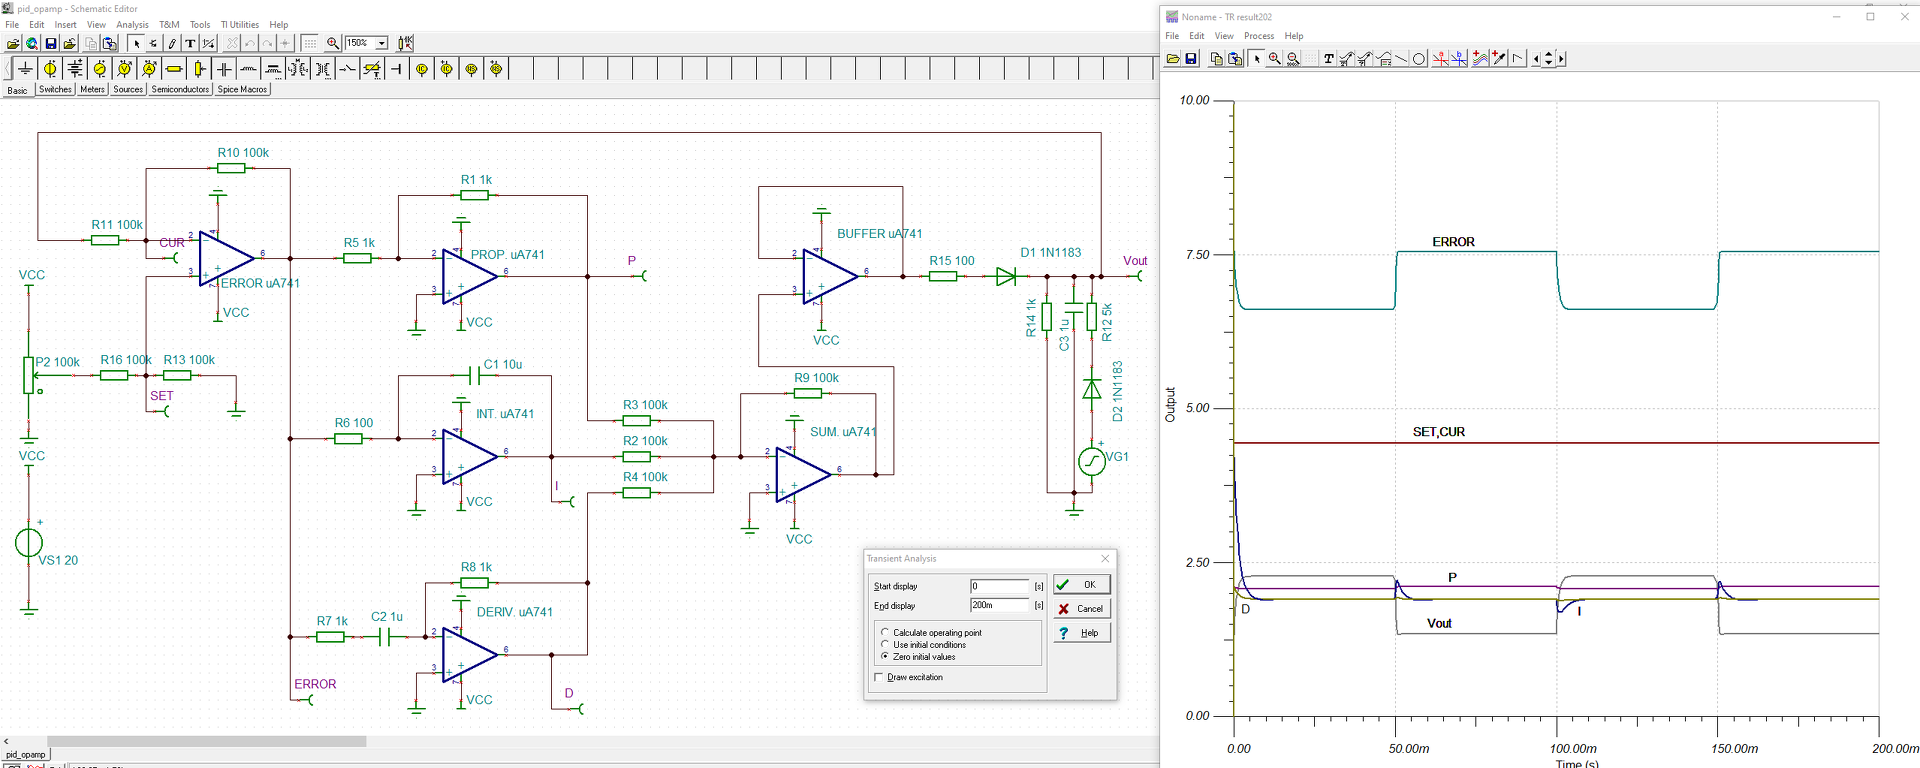Click the End display input field
This screenshot has height=768, width=1920.
point(999,606)
